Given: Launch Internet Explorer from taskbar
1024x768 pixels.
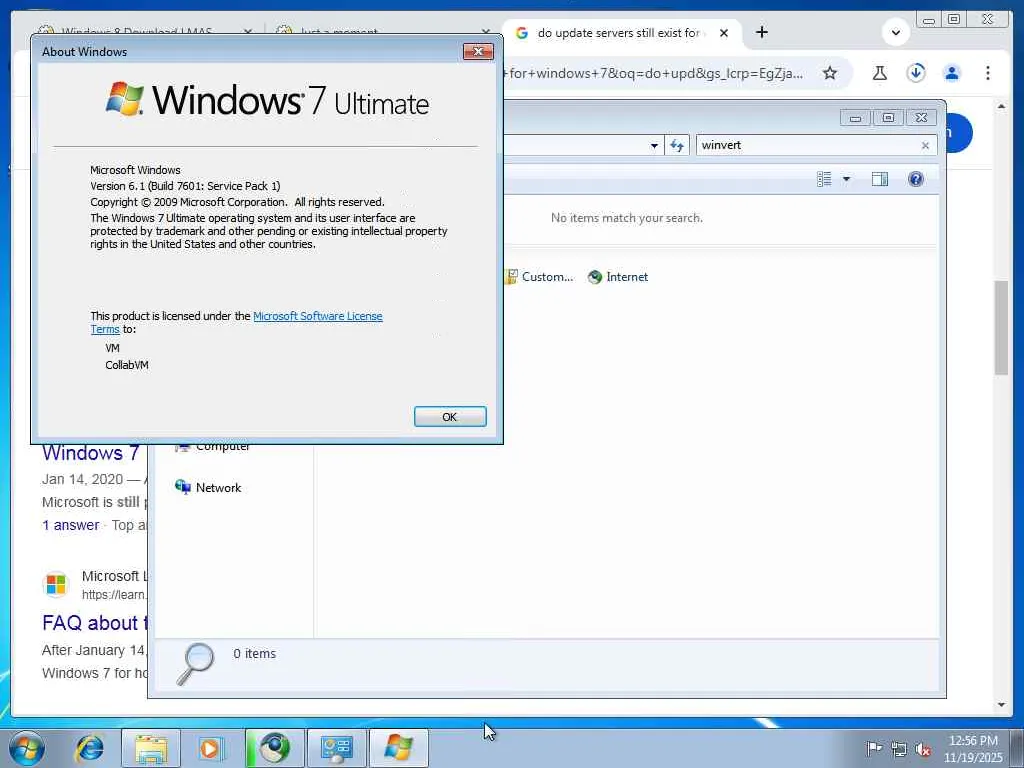Looking at the screenshot, I should click(89, 748).
